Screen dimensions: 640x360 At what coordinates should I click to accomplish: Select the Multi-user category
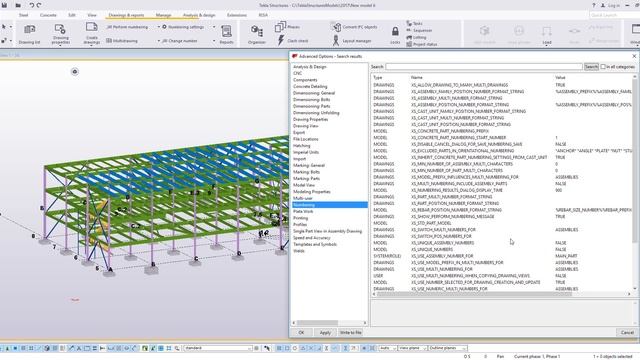(x=303, y=198)
